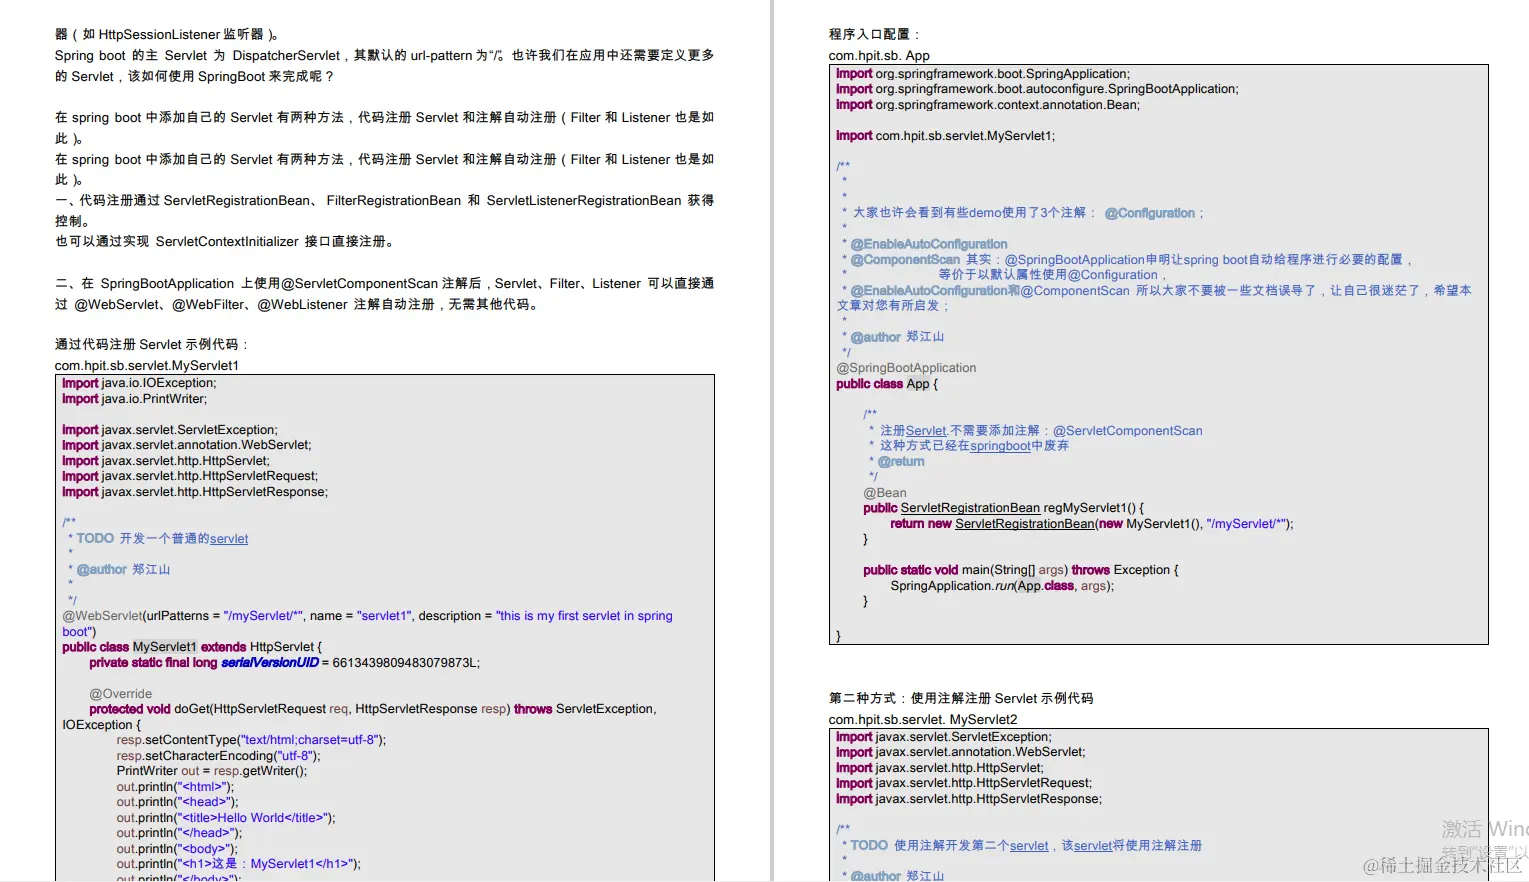
Task: Click the Servlet link in 注册Servlet comment
Action: (x=922, y=430)
